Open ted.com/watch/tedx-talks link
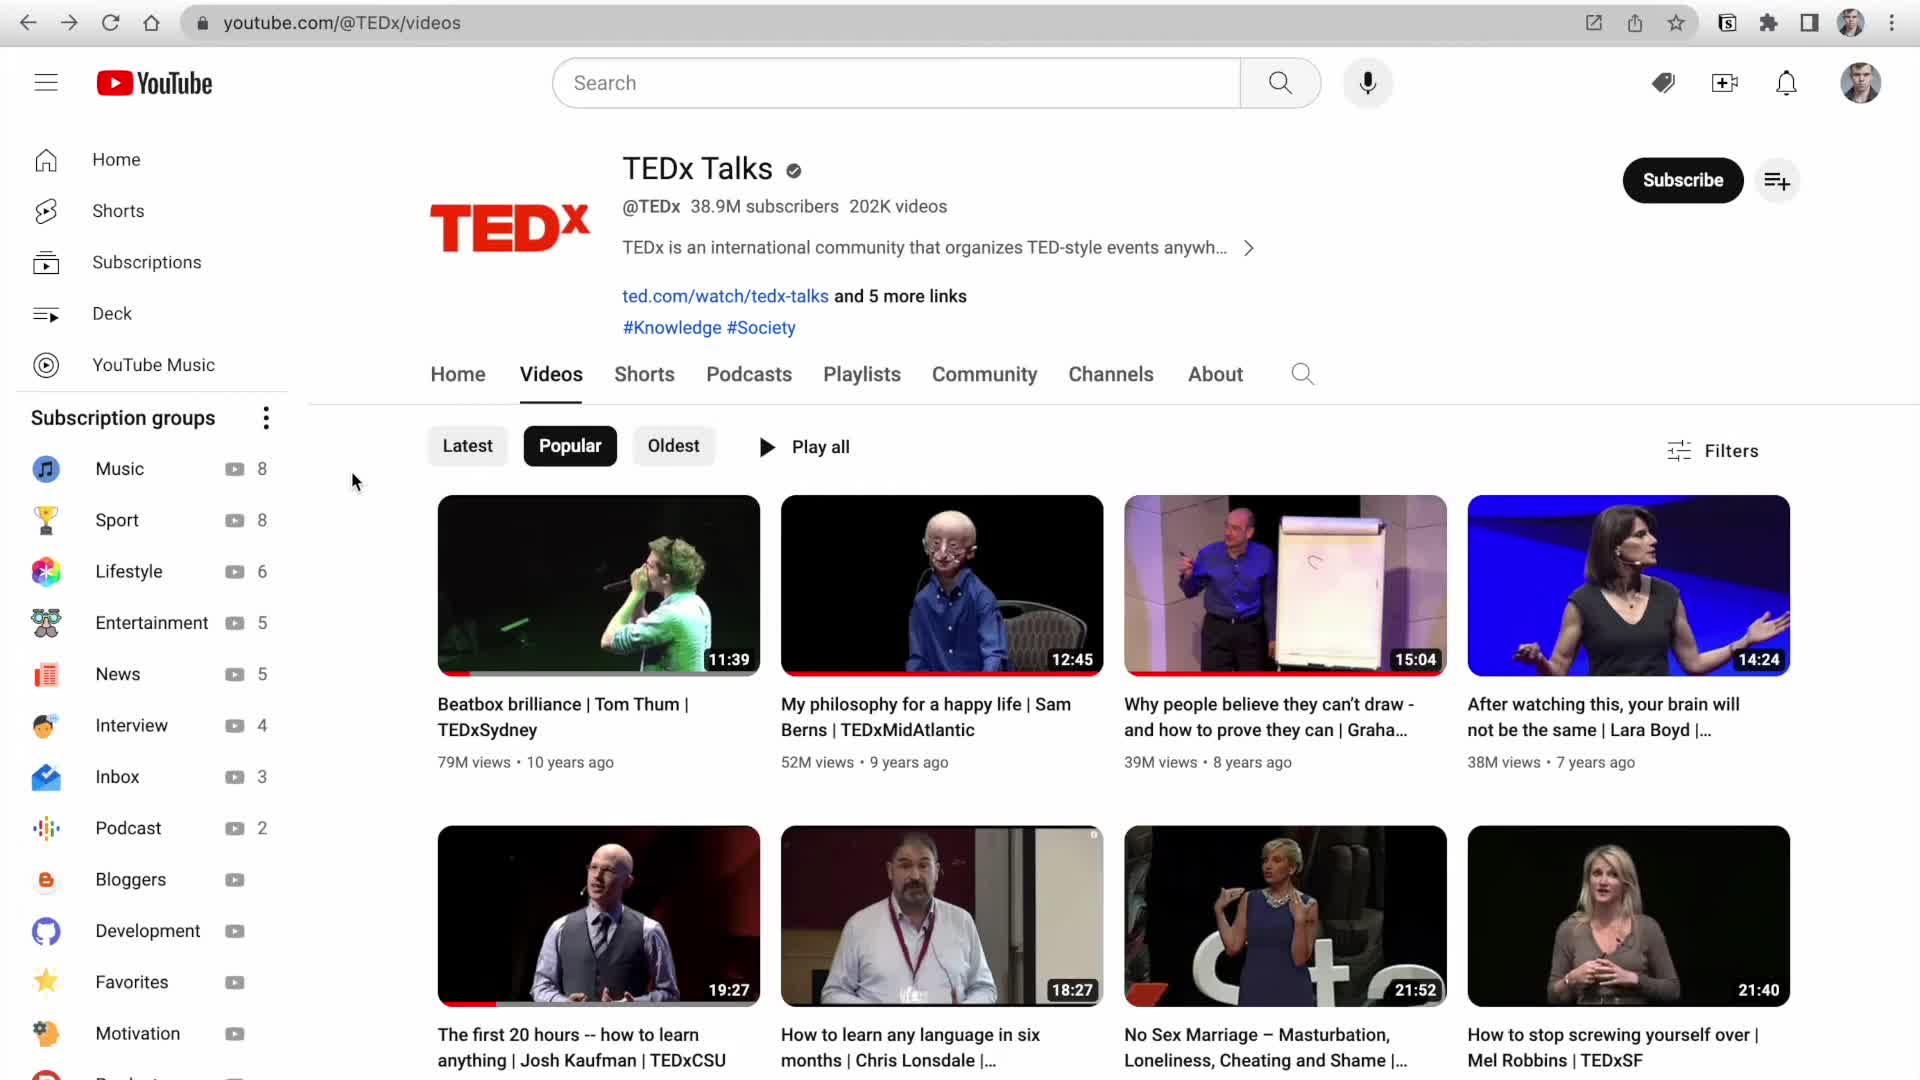Image resolution: width=1920 pixels, height=1080 pixels. click(x=725, y=296)
